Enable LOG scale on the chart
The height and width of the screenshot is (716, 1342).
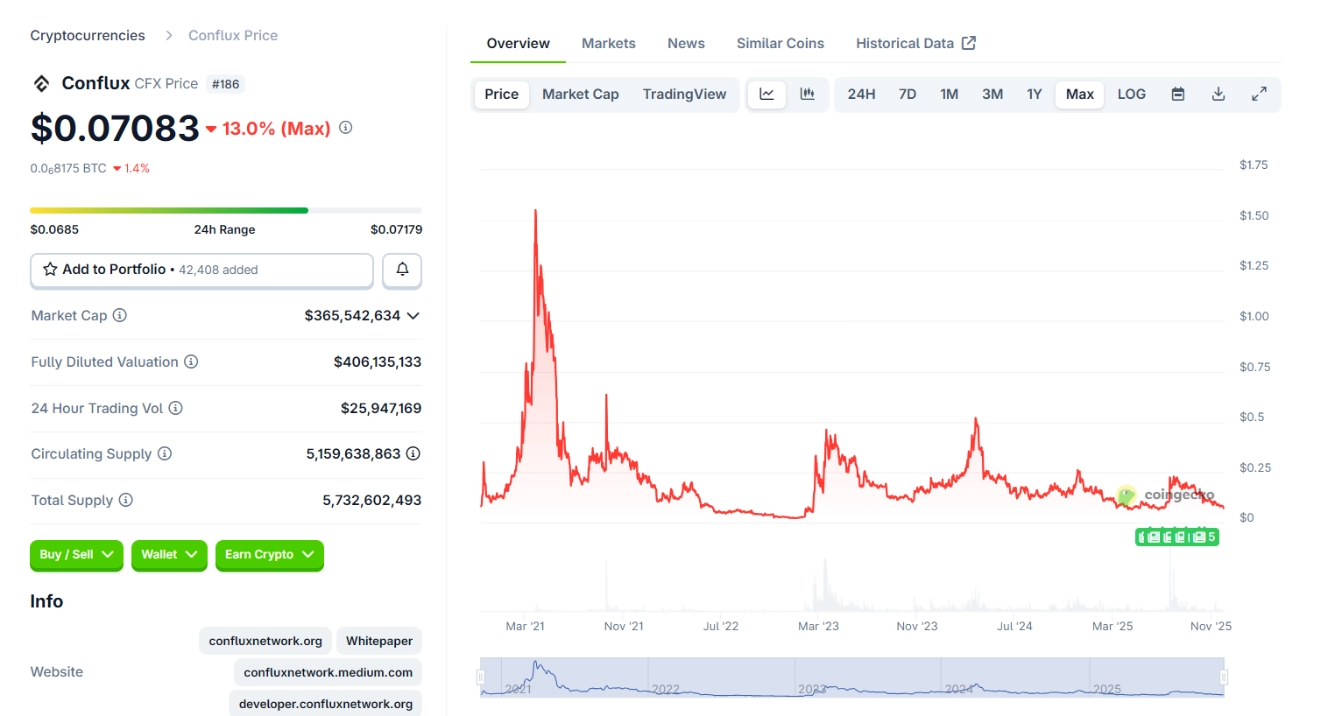[x=1131, y=94]
